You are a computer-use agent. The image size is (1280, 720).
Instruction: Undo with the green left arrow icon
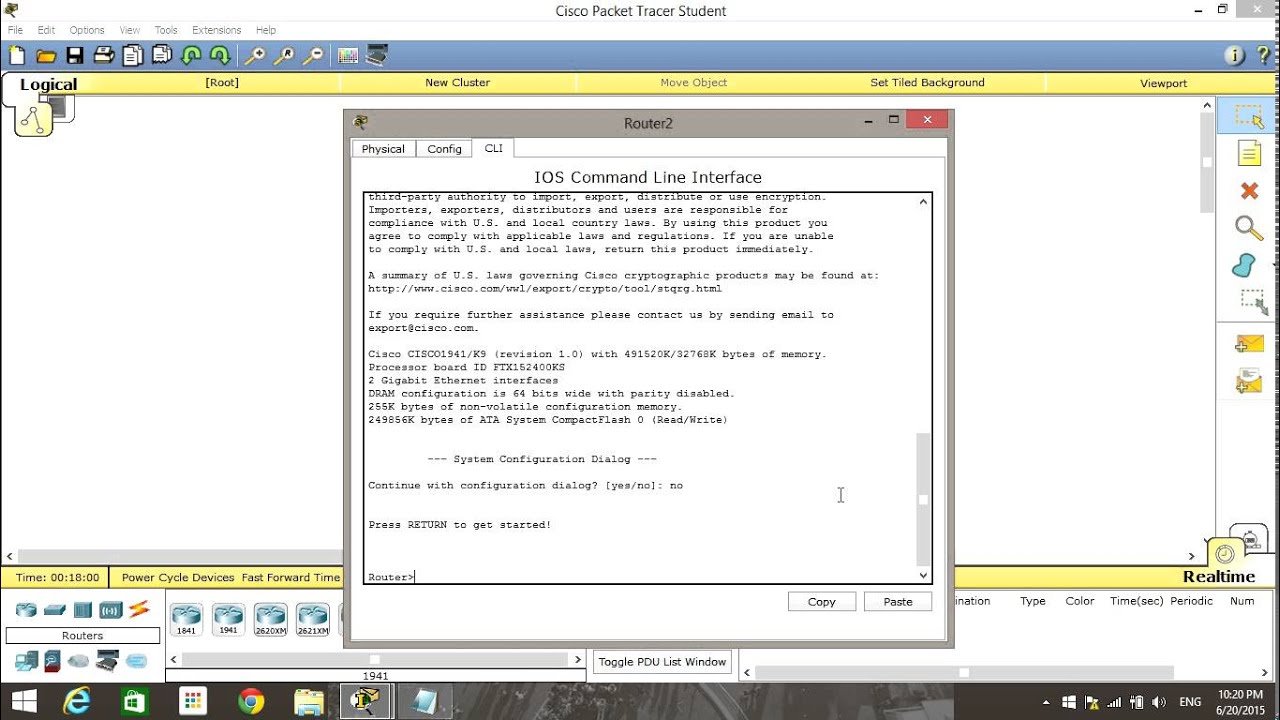point(192,56)
